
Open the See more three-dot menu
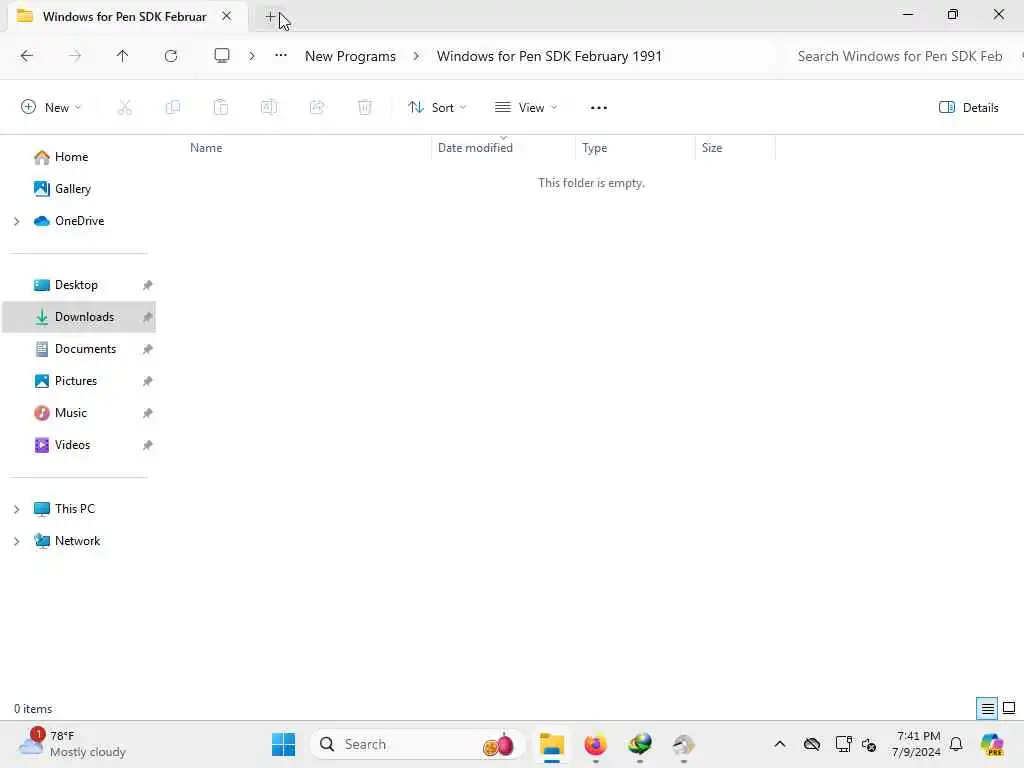(599, 108)
